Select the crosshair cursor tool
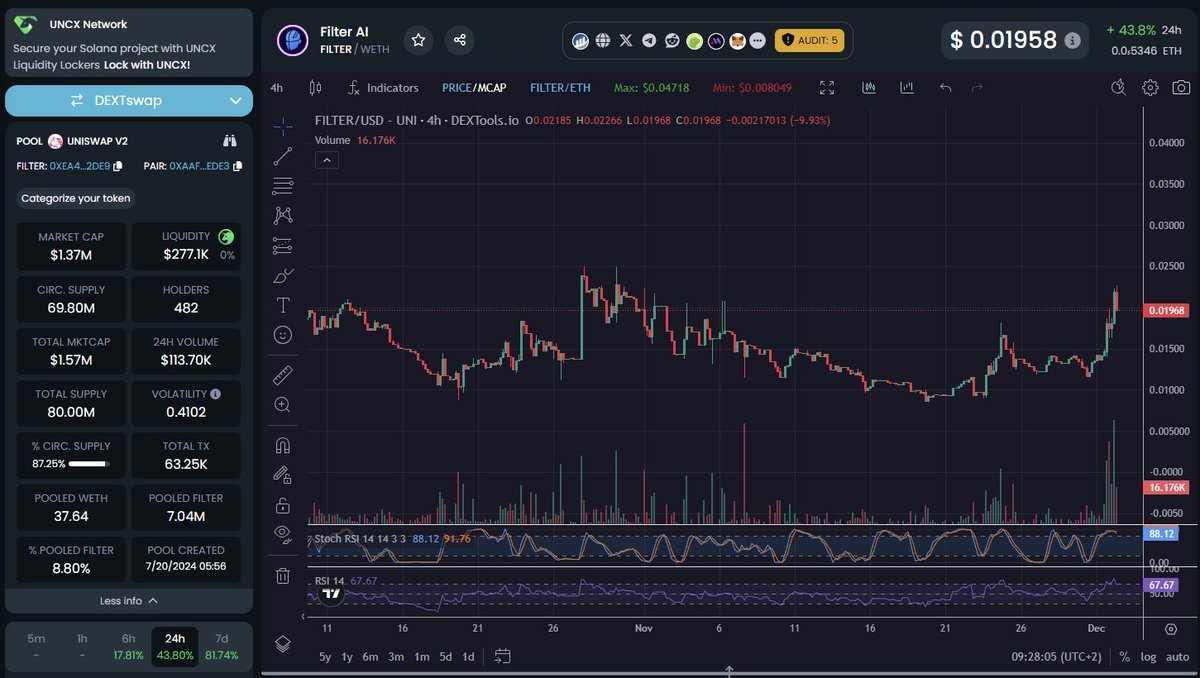 point(283,126)
